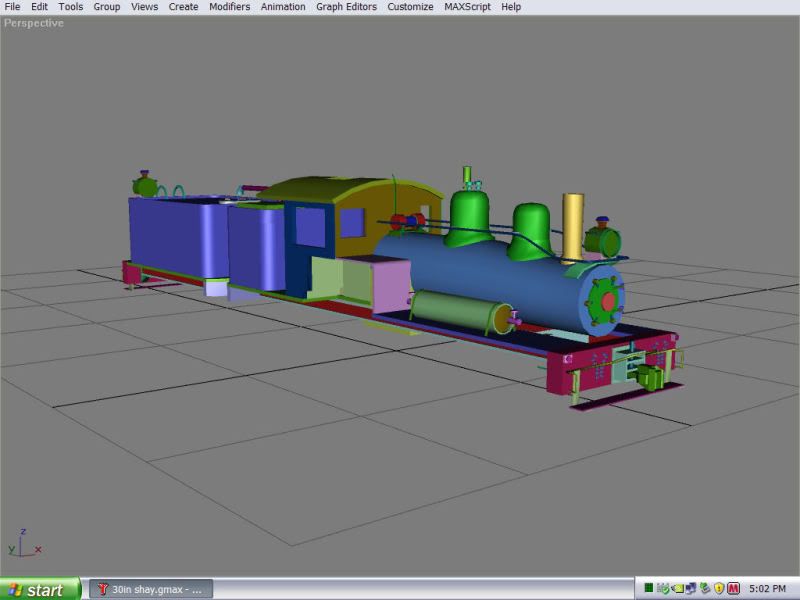Open the Customize menu
Image resolution: width=800 pixels, height=600 pixels.
[x=410, y=7]
